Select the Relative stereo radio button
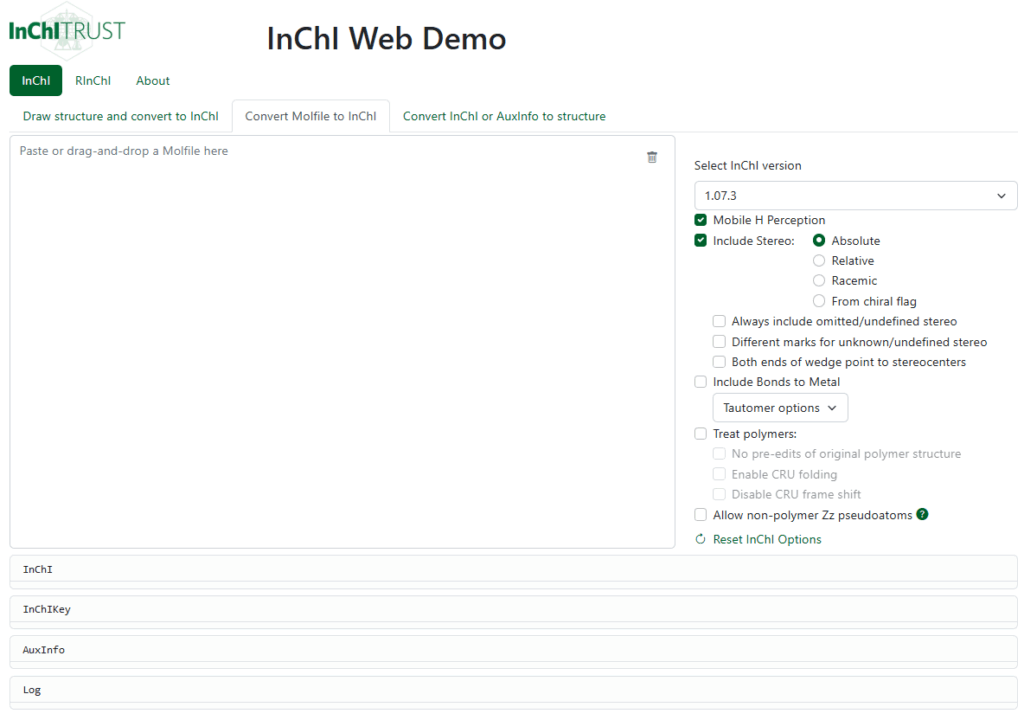Viewport: 1024px width, 720px height. pos(819,261)
